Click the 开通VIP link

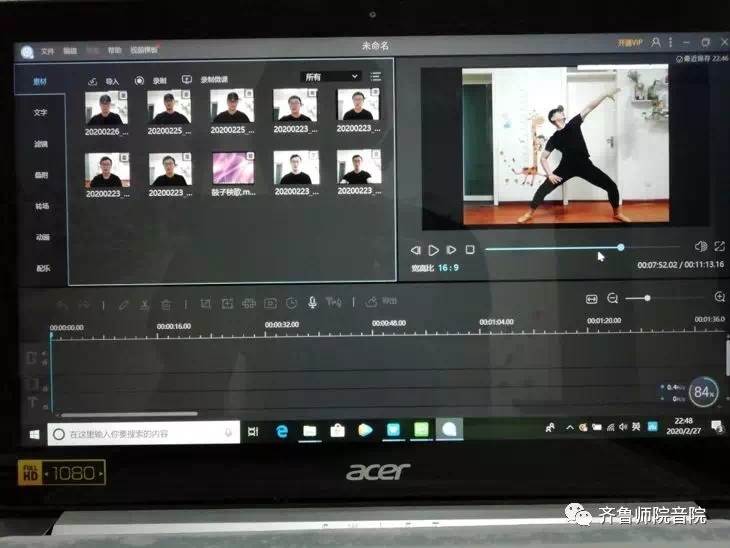pyautogui.click(x=628, y=43)
